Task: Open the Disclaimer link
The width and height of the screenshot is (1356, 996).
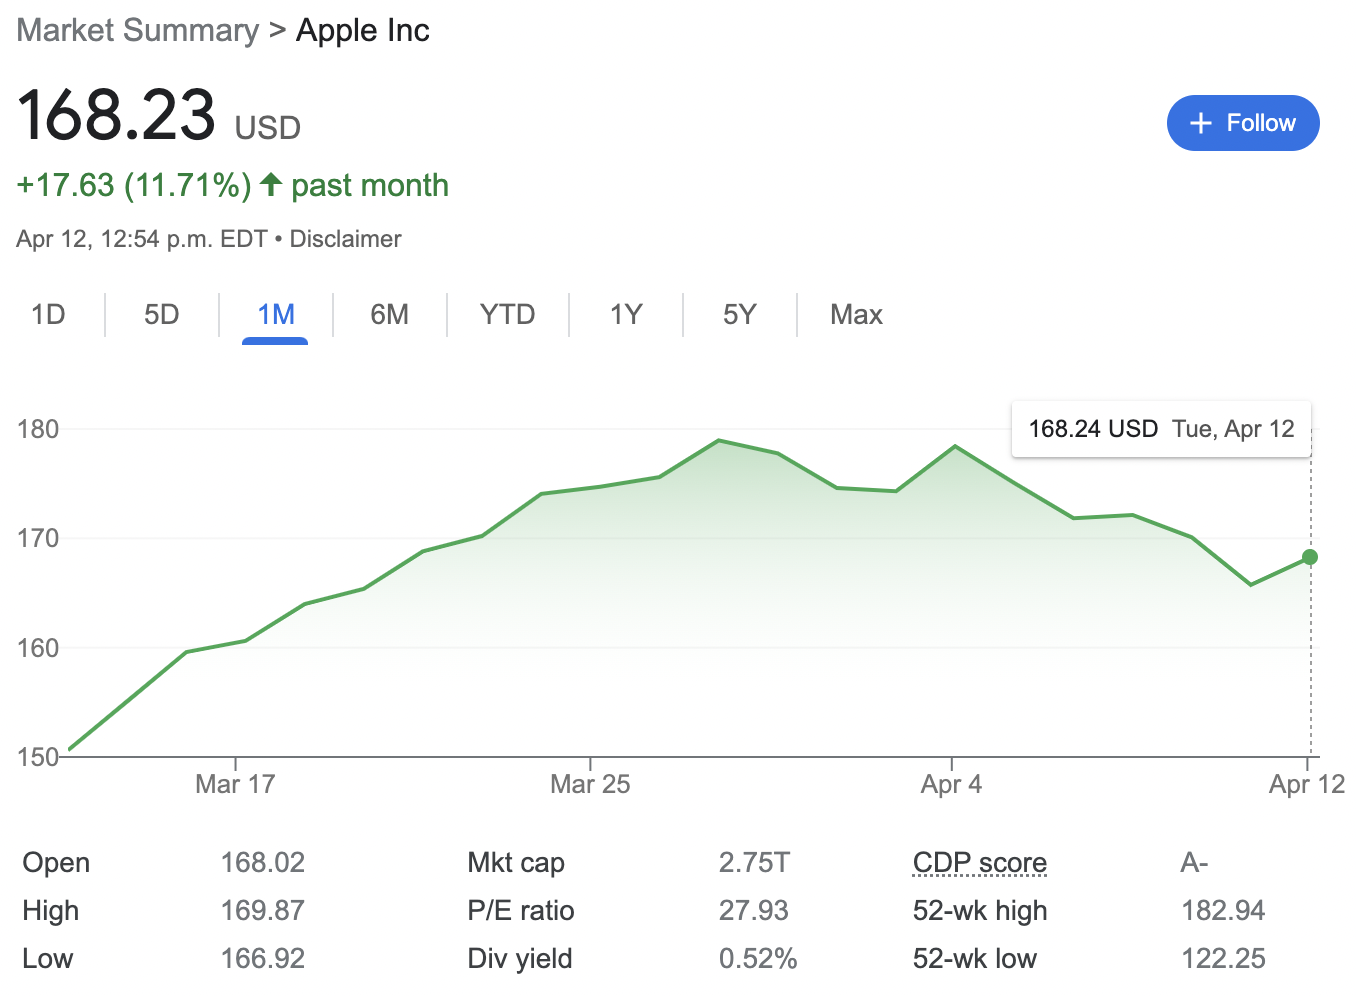Action: 345,239
